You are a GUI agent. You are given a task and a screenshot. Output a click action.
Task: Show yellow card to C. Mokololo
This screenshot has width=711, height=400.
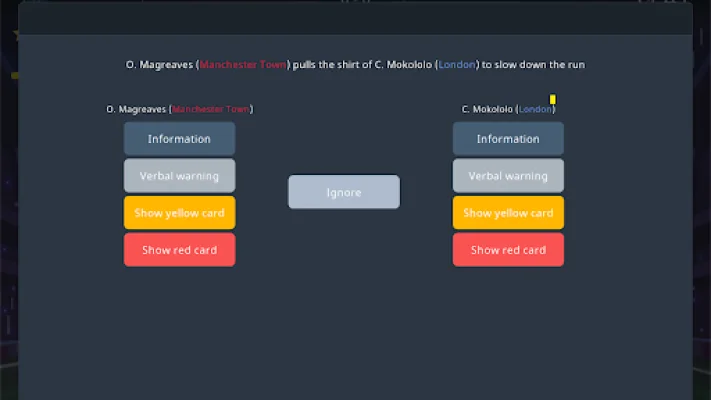pos(508,213)
